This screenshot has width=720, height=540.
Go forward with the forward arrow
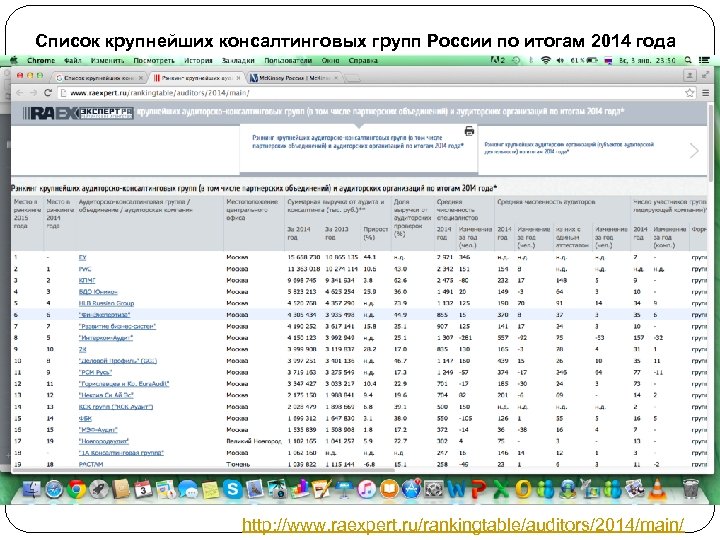[x=33, y=93]
